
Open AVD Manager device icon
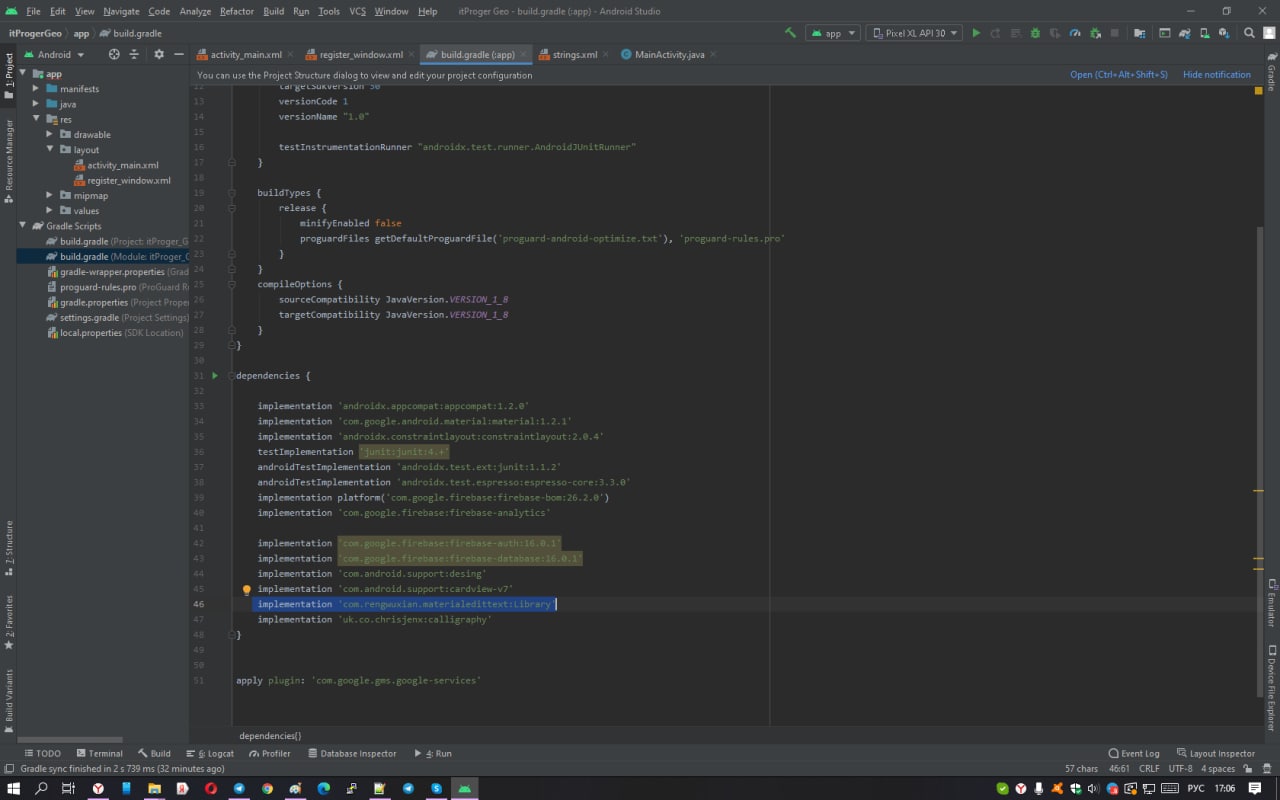point(1205,33)
